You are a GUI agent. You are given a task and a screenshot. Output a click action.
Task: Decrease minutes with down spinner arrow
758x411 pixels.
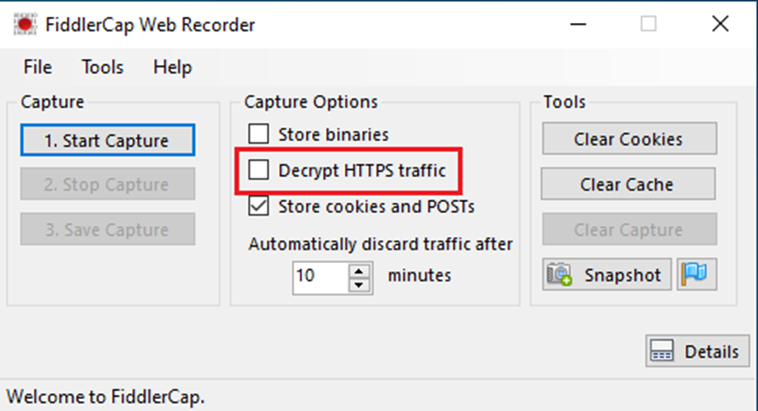tap(359, 285)
